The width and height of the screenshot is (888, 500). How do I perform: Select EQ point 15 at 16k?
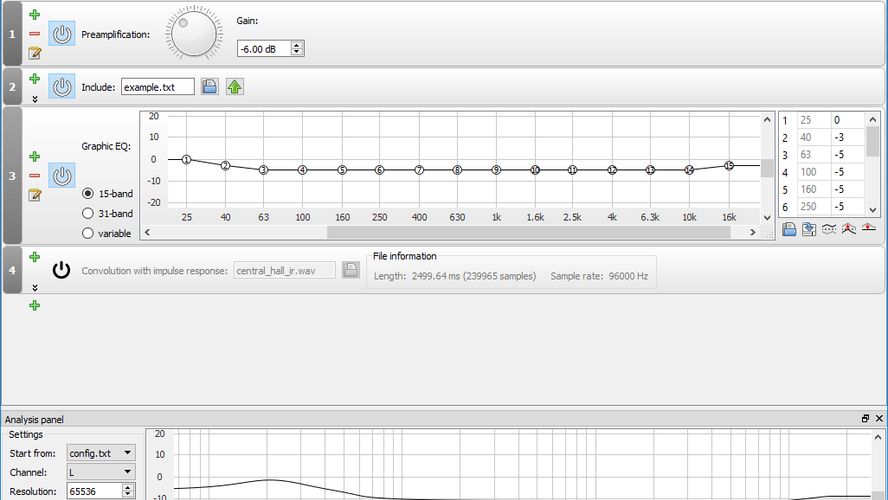[x=729, y=165]
